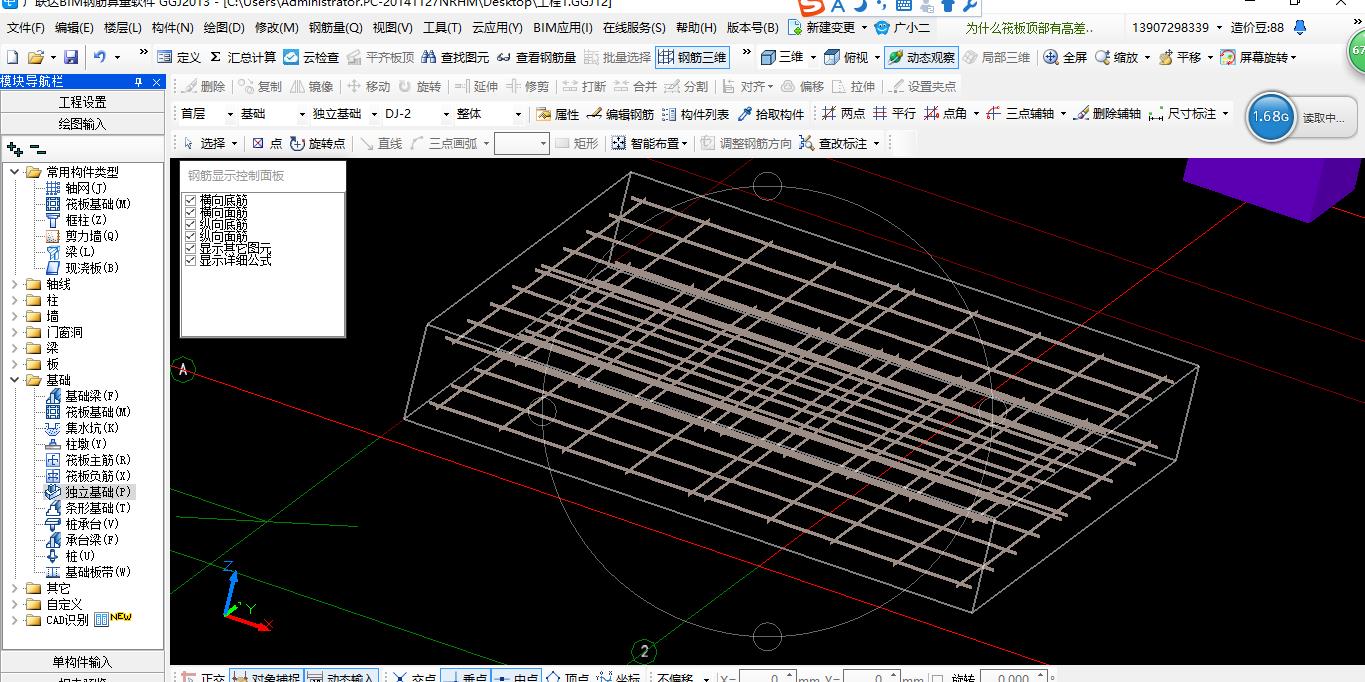The image size is (1365, 682).
Task: Open 构件列表 component list
Action: pyautogui.click(x=695, y=114)
